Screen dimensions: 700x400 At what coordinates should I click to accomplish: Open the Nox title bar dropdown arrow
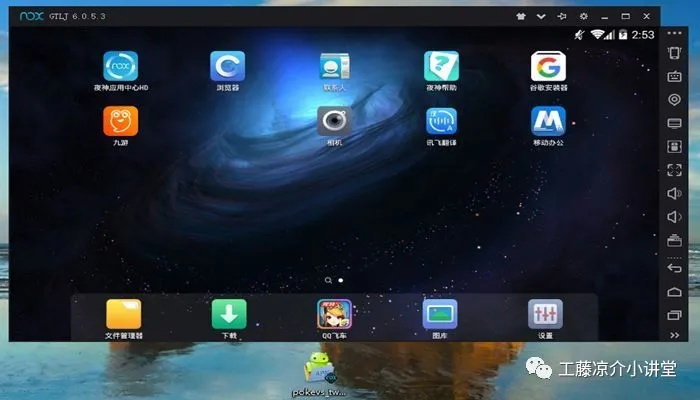pos(541,17)
